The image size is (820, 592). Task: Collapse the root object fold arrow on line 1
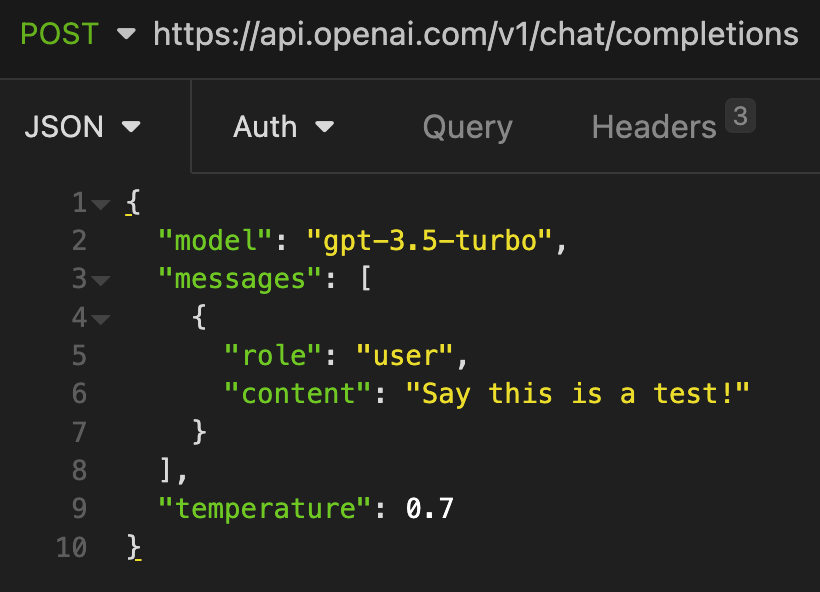pos(100,204)
